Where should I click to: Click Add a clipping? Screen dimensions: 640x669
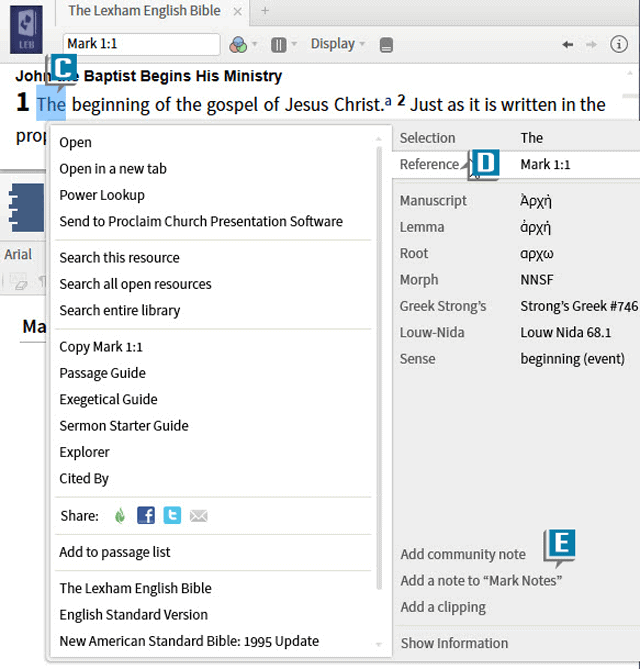click(x=443, y=608)
